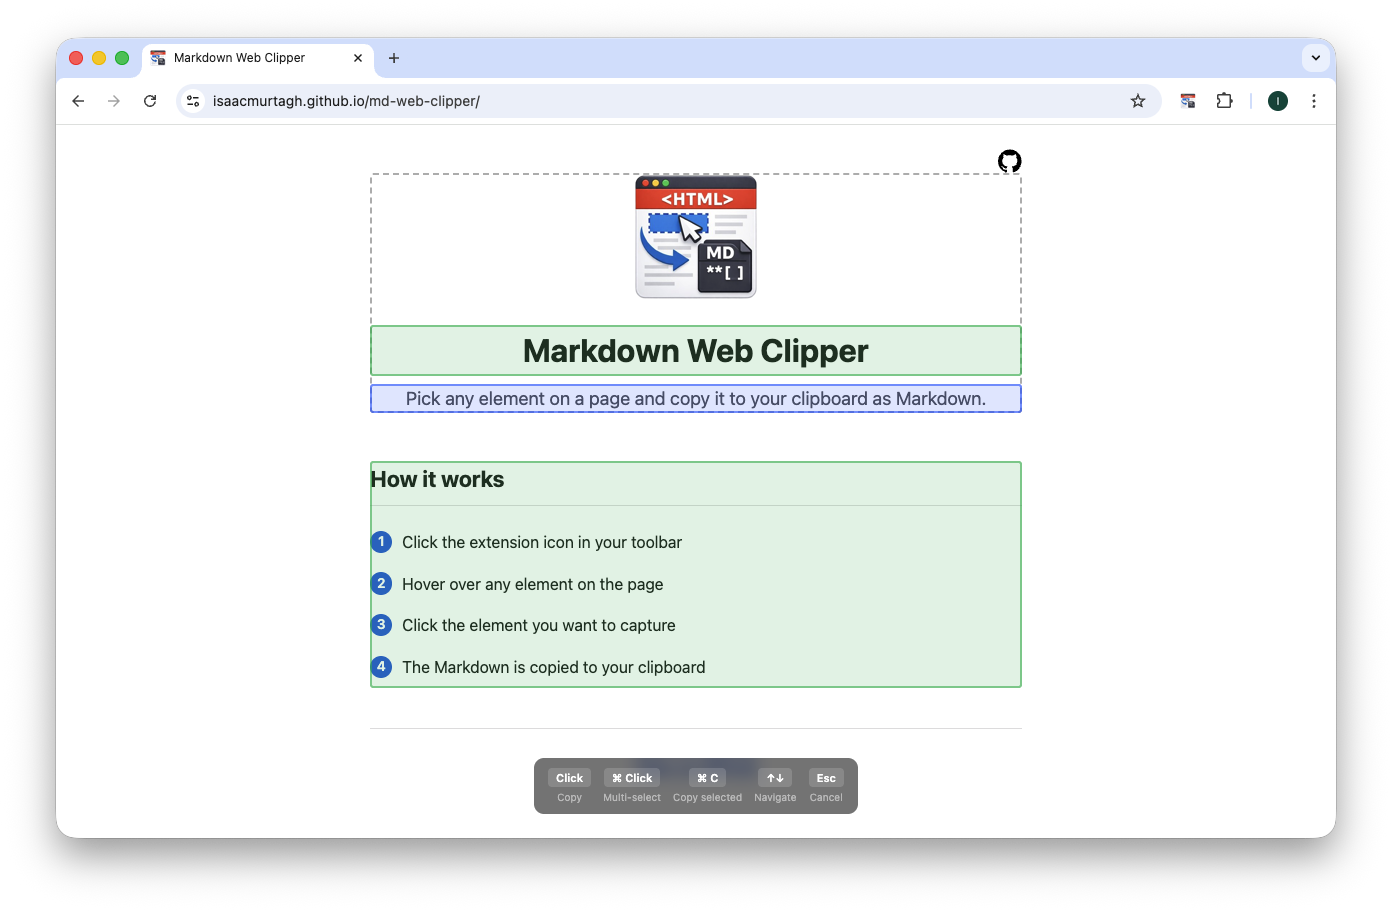This screenshot has width=1392, height=912.
Task: Click the GitHub octocat corner badge
Action: pyautogui.click(x=1009, y=161)
